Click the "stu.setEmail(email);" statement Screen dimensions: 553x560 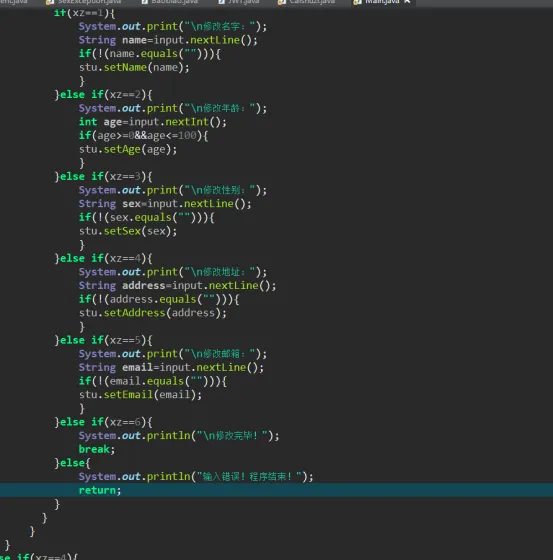[140, 395]
